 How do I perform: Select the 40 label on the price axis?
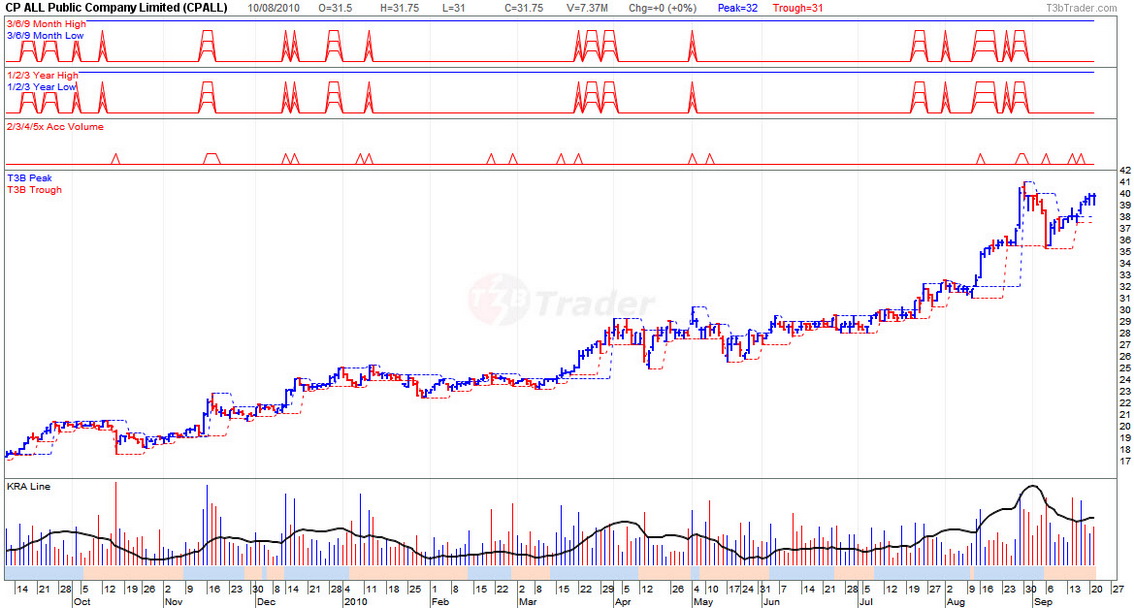(x=1125, y=194)
